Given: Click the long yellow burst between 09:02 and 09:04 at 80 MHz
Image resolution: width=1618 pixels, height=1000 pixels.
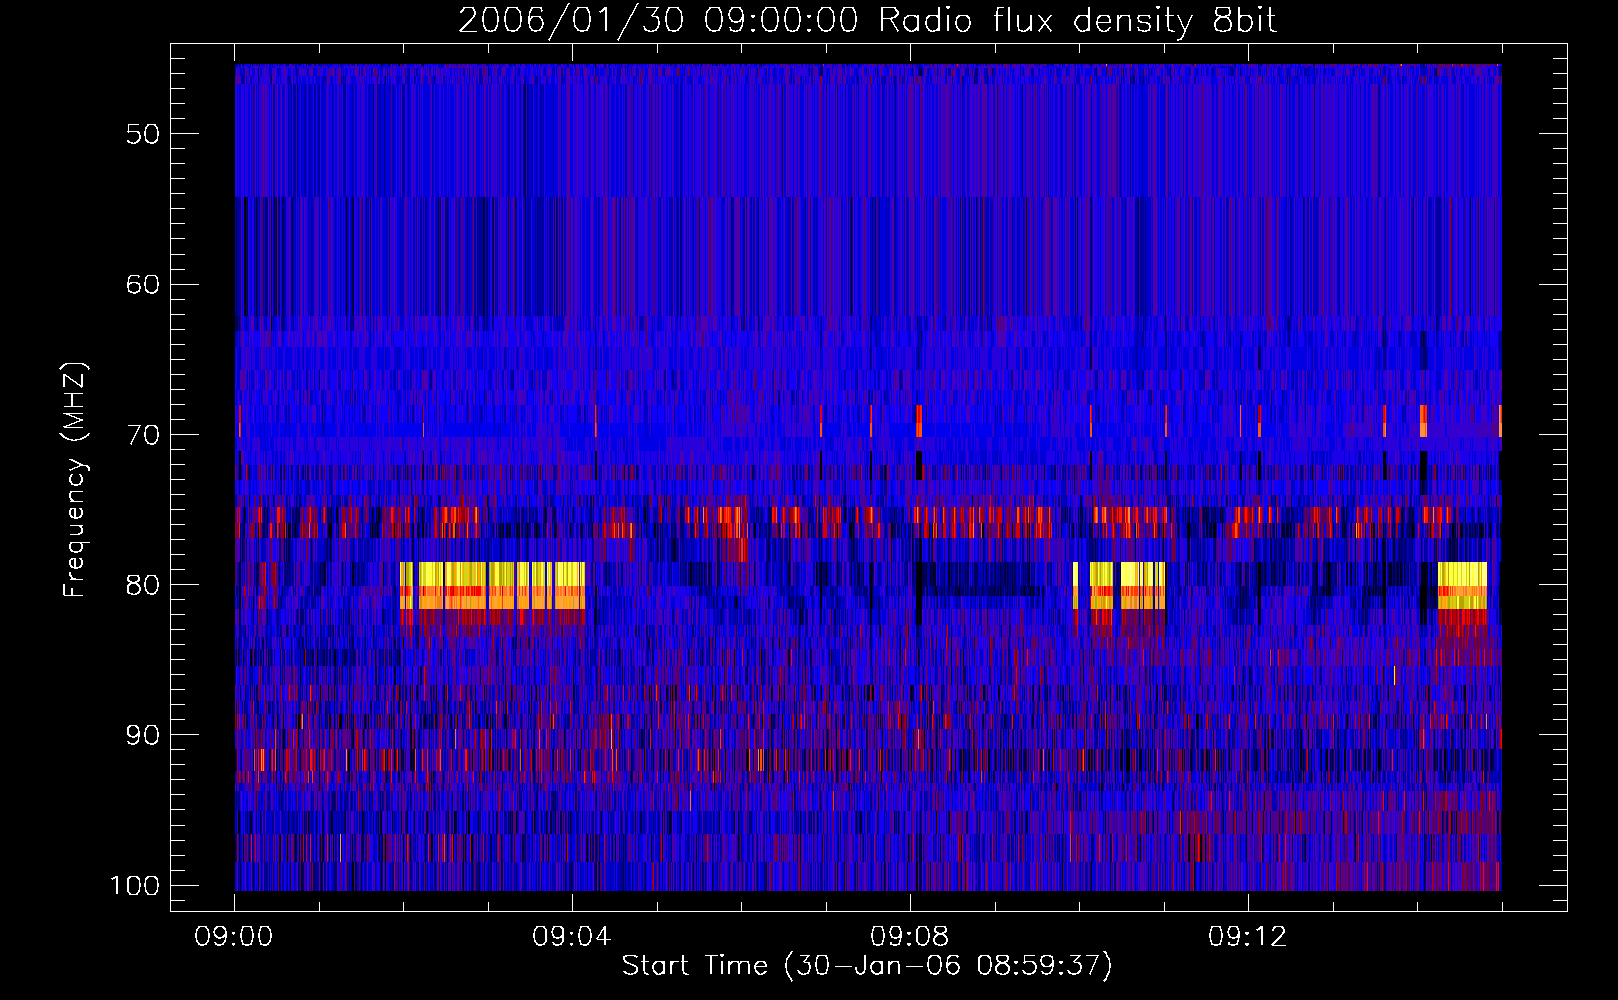Looking at the screenshot, I should click(492, 586).
